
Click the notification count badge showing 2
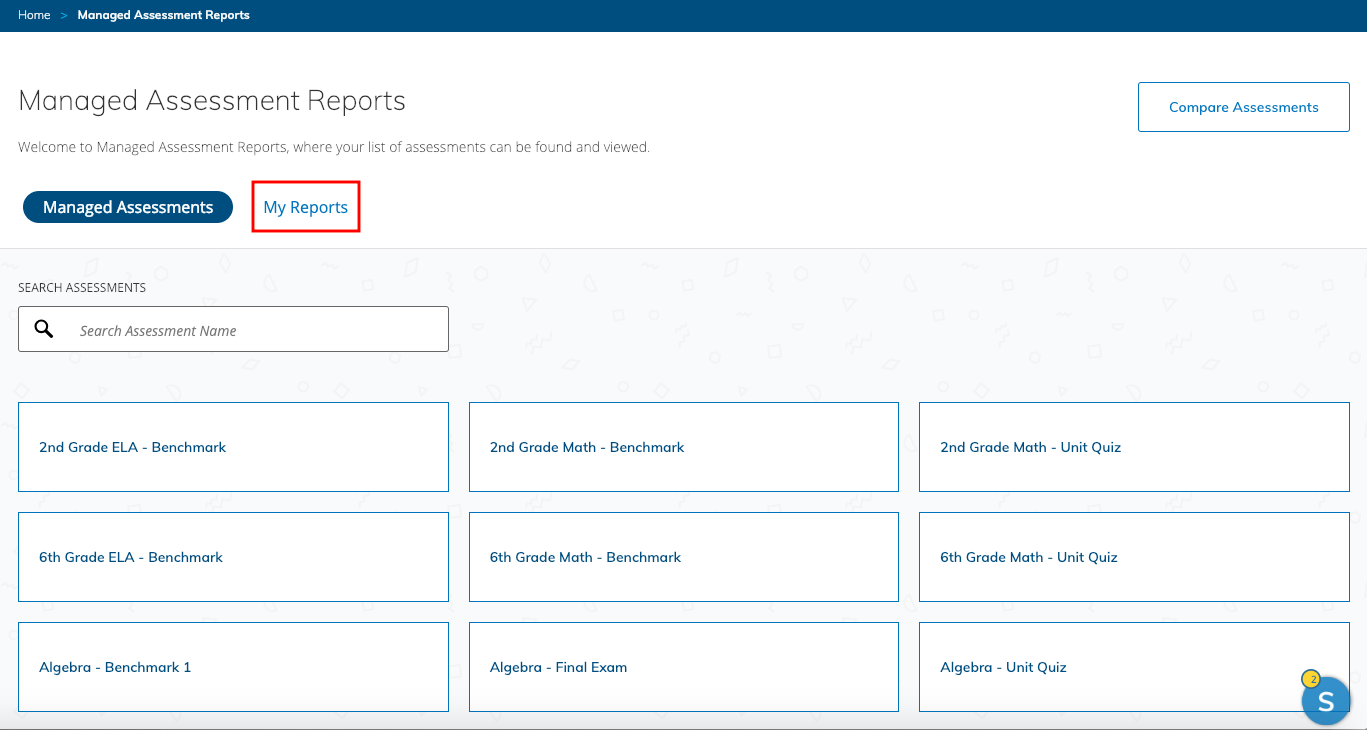pyautogui.click(x=1311, y=679)
